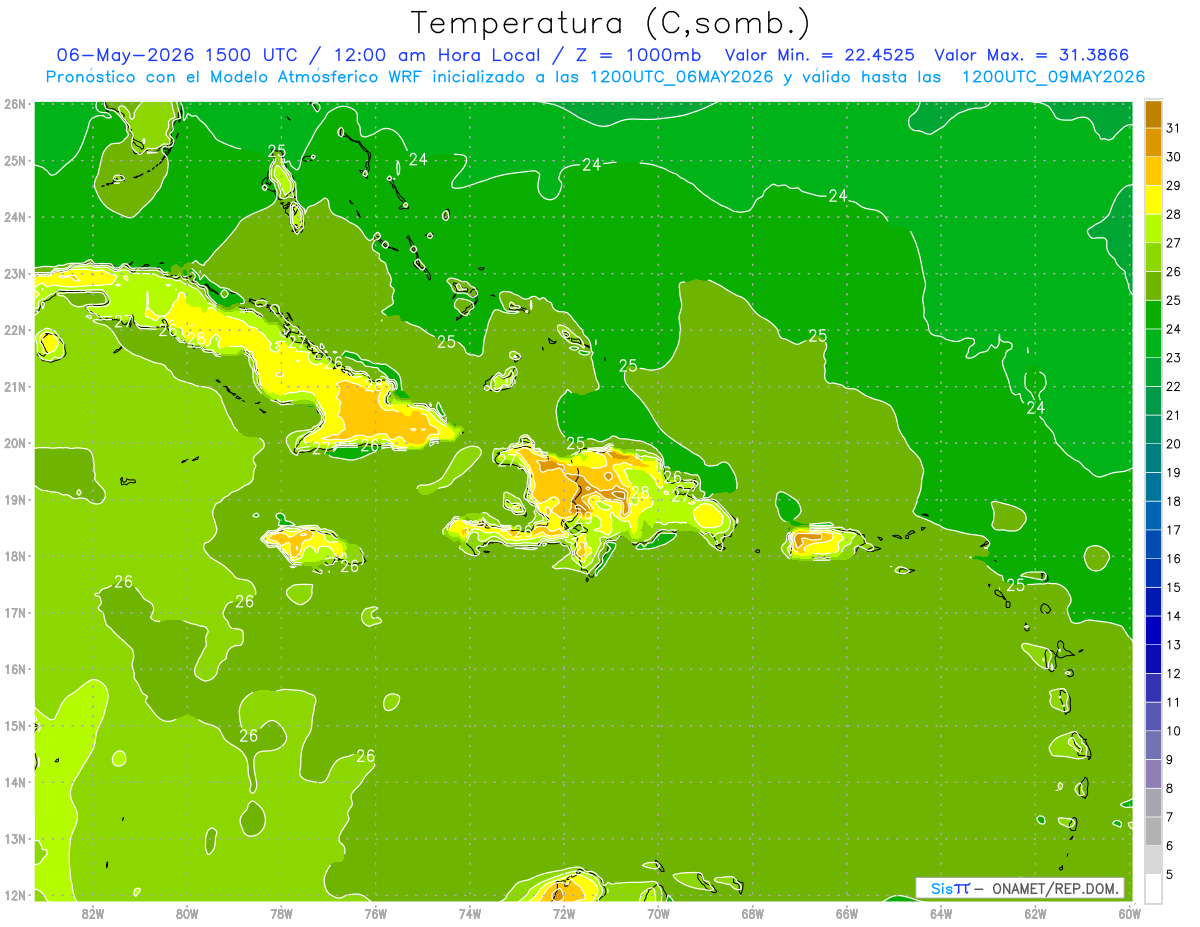This screenshot has height=927, width=1200.
Task: Click the 82W longitude axis label
Action: click(93, 913)
